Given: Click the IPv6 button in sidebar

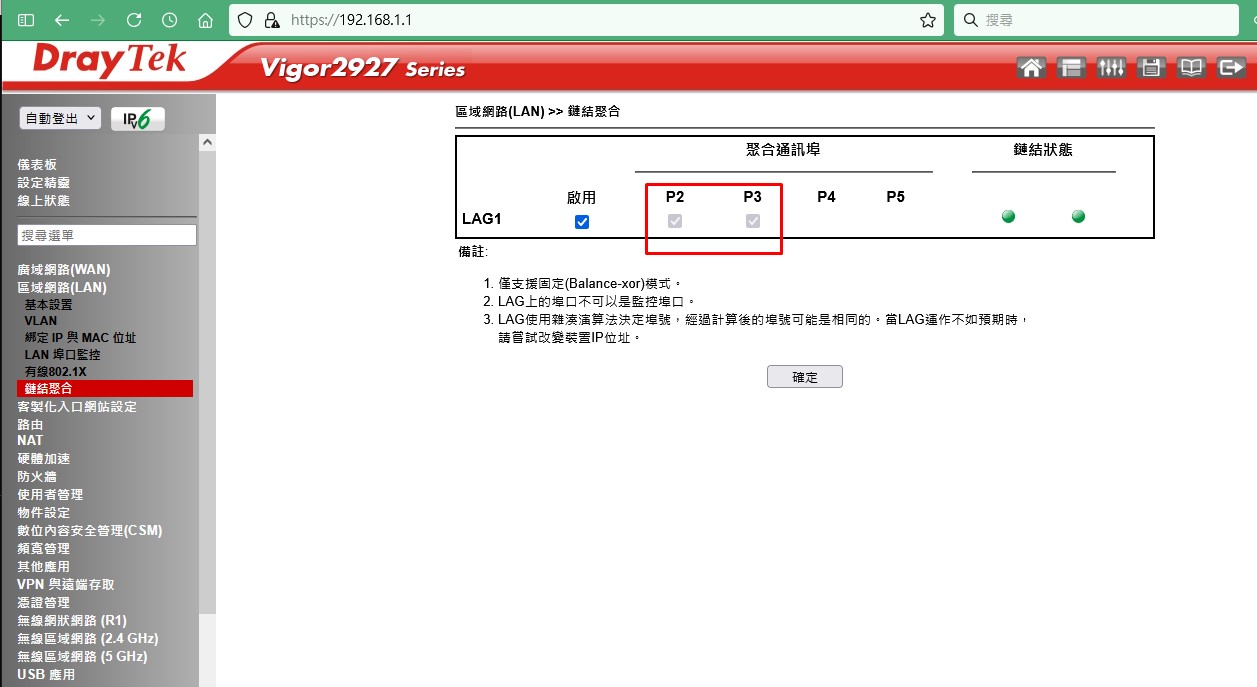Looking at the screenshot, I should pyautogui.click(x=137, y=119).
